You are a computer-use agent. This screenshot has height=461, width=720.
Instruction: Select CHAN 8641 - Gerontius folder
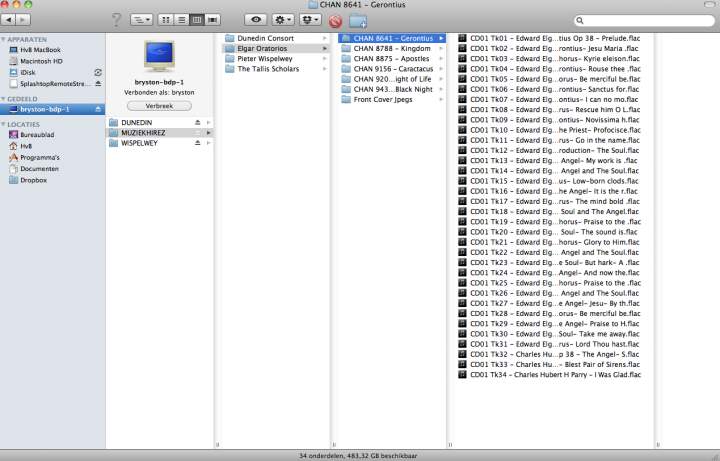(x=392, y=38)
